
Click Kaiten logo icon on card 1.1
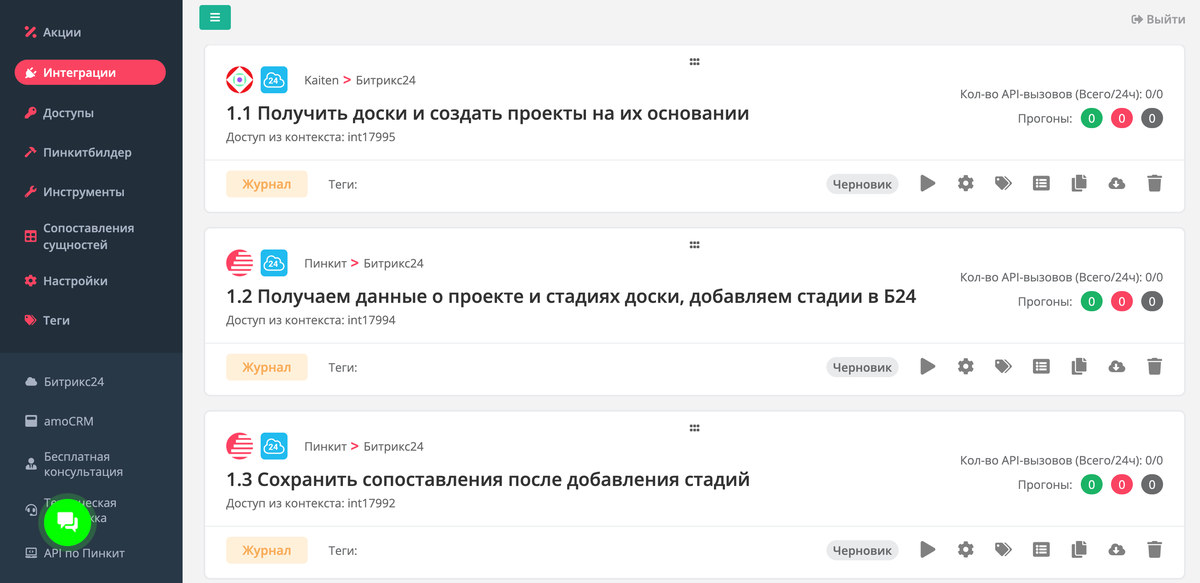click(240, 79)
